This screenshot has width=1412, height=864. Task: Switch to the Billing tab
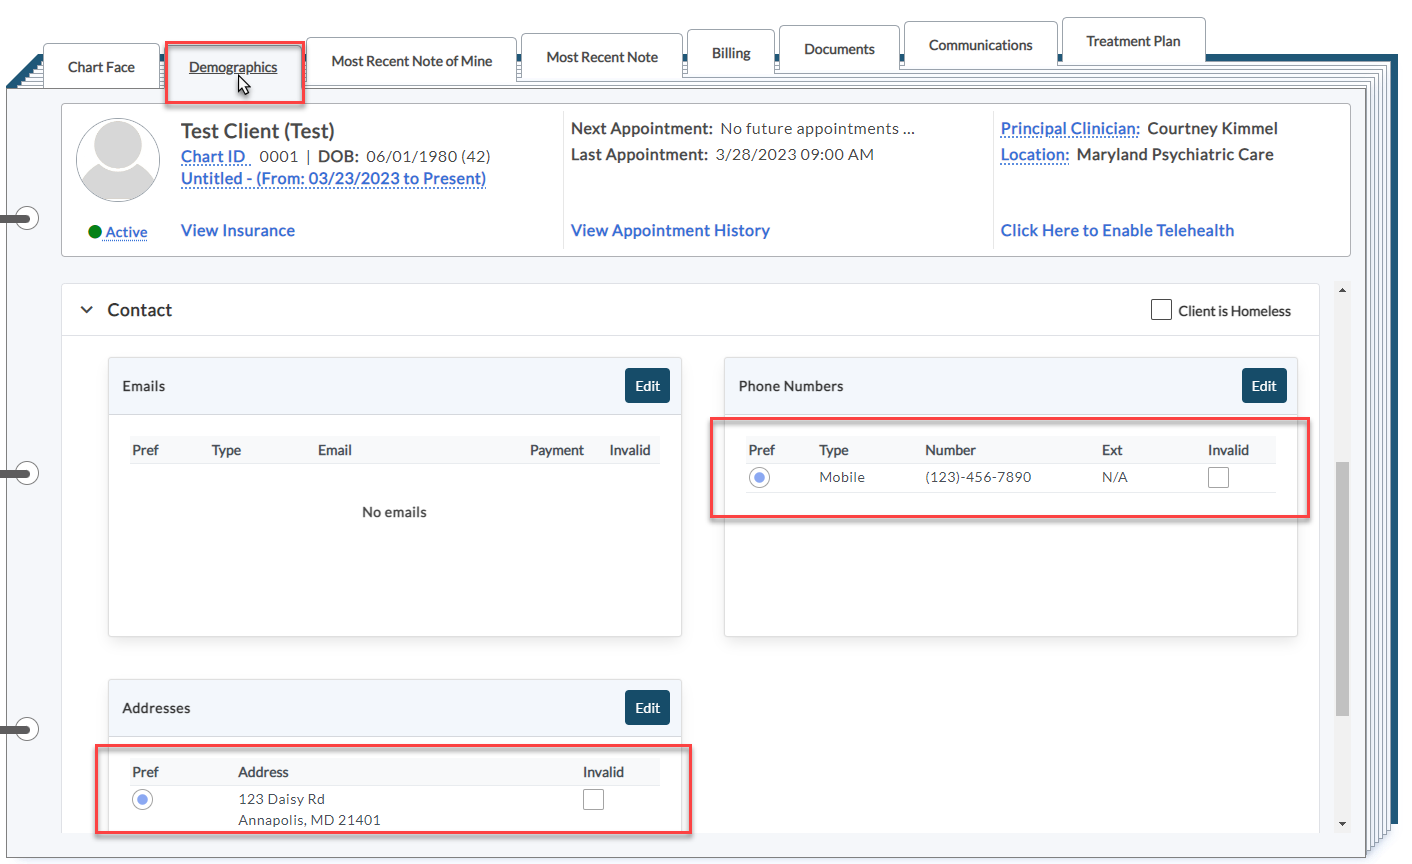pyautogui.click(x=731, y=53)
